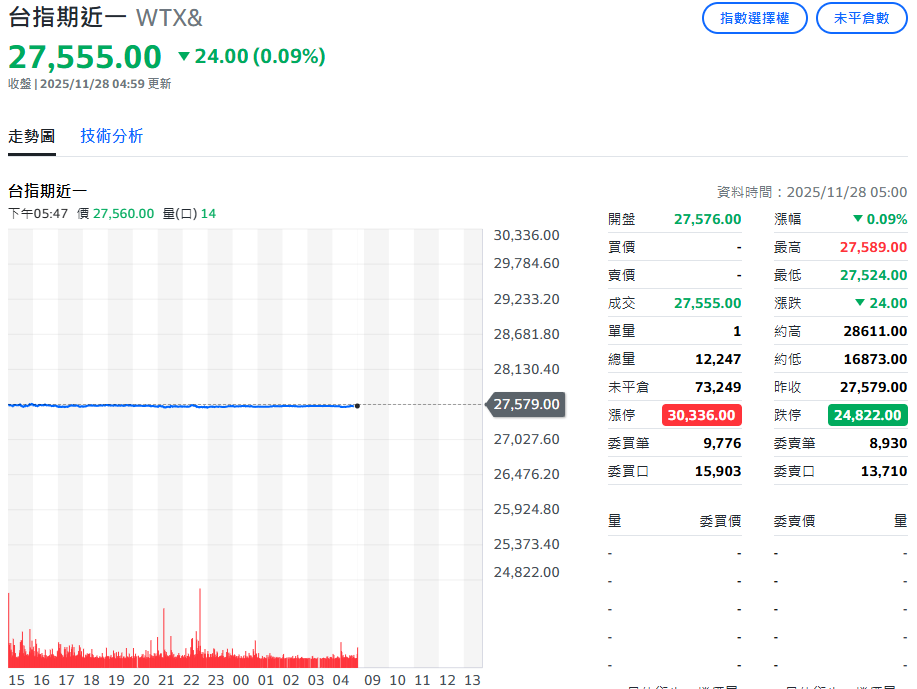Click the 27,579.00 dark price tag on chart
917x689 pixels.
coord(527,404)
